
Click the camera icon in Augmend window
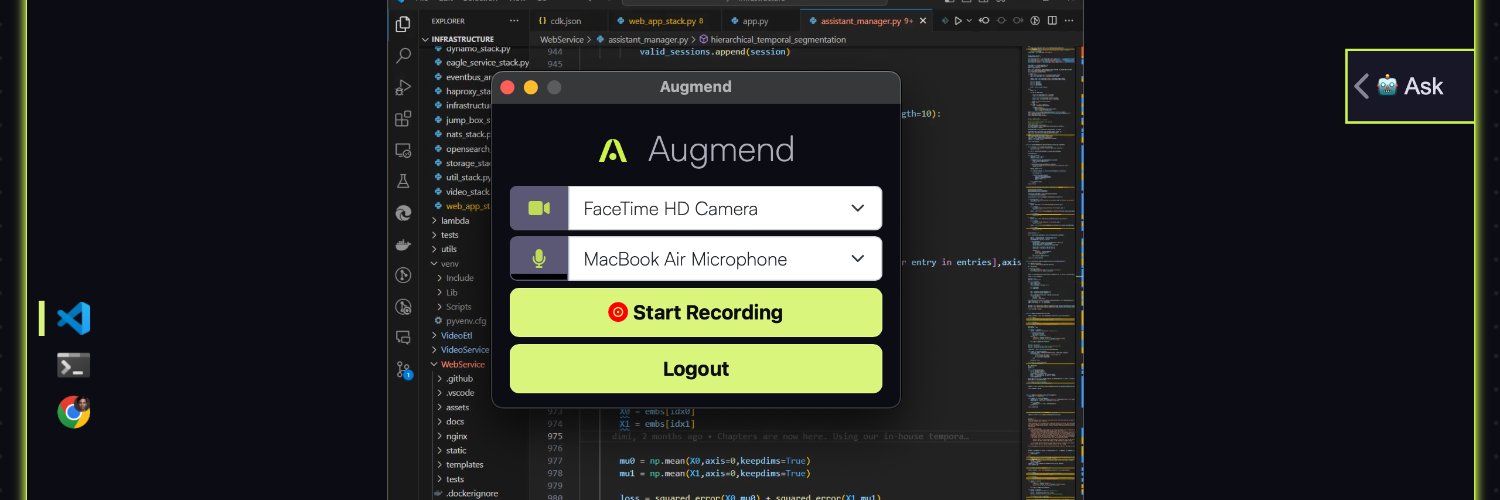539,208
